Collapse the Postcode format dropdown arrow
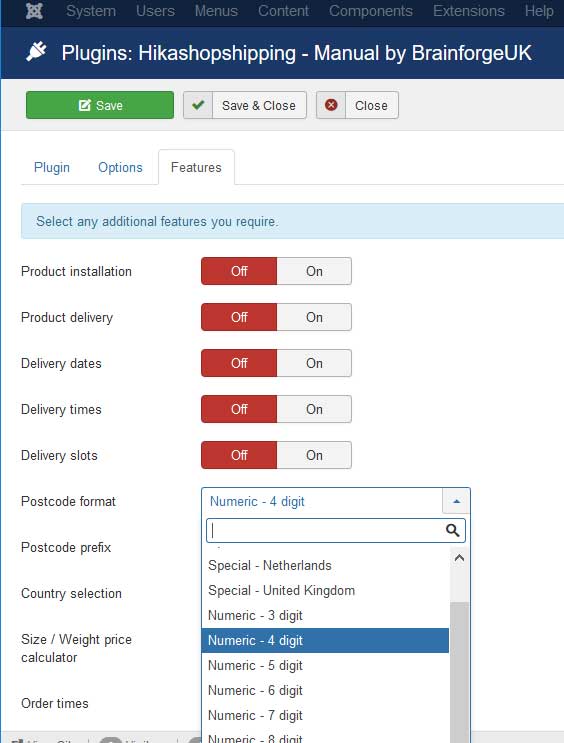 (456, 501)
